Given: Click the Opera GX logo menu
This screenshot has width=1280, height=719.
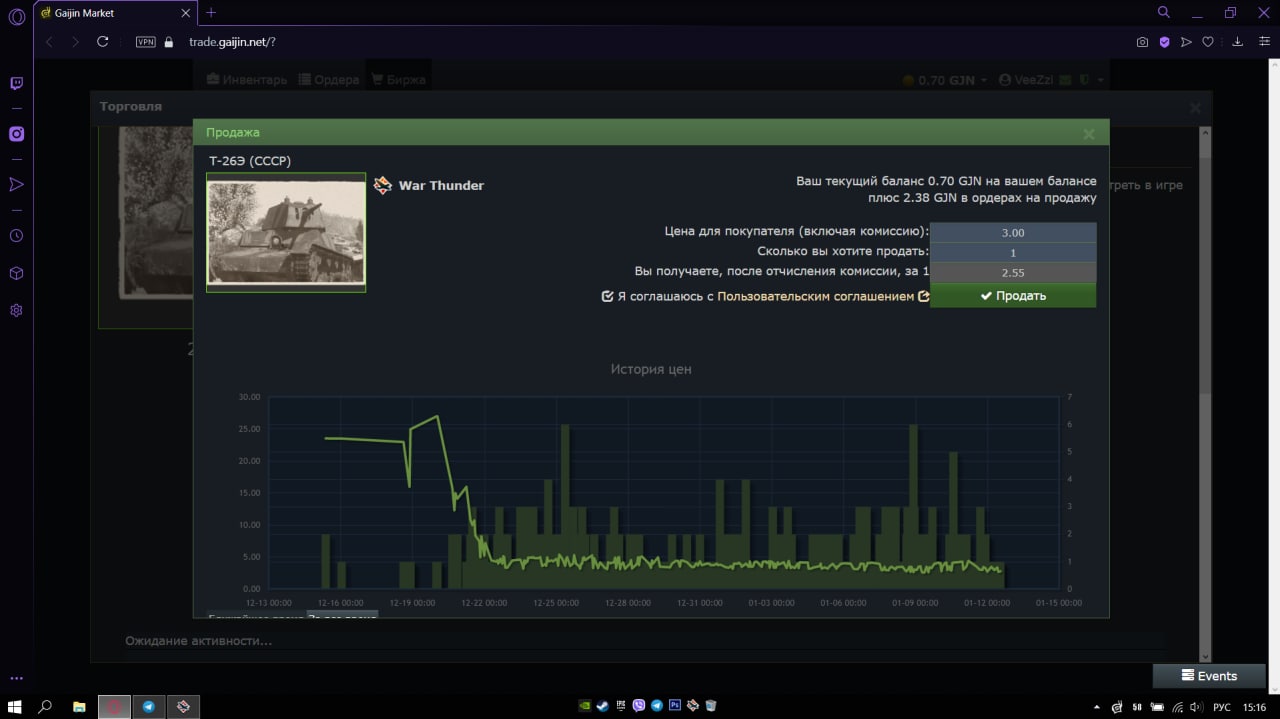Looking at the screenshot, I should point(16,16).
